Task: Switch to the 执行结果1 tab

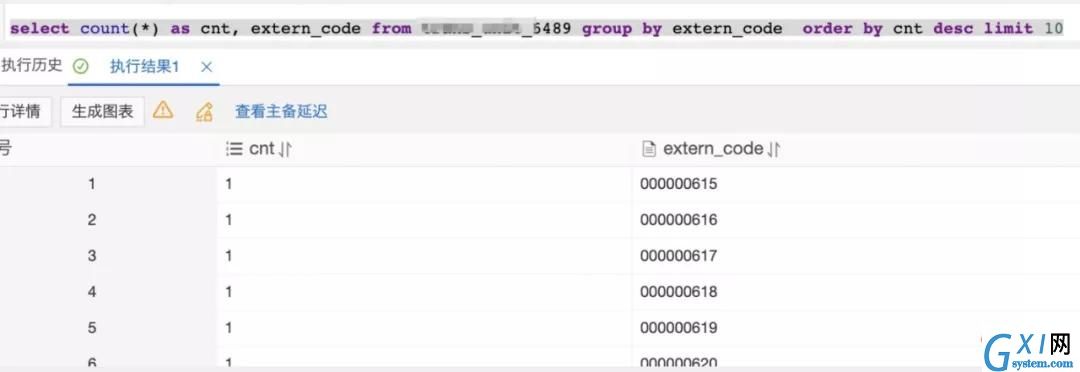Action: pos(144,67)
